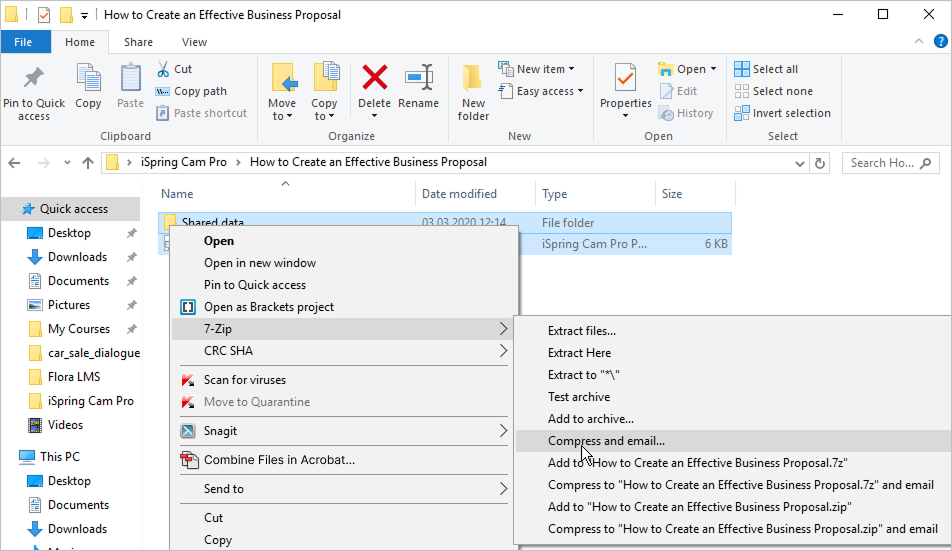Refresh the current folder view
Viewport: 952px width, 551px height.
coord(820,163)
